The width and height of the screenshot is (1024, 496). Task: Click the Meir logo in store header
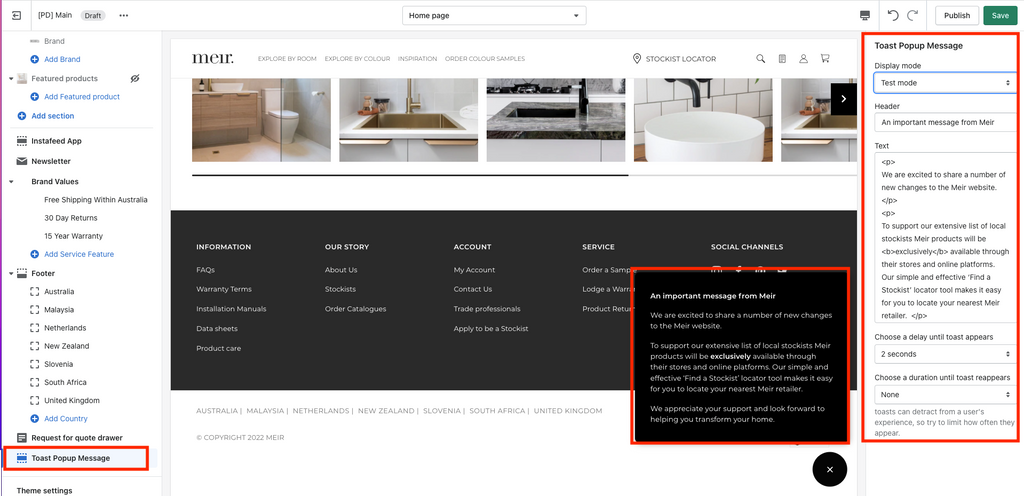coord(213,59)
